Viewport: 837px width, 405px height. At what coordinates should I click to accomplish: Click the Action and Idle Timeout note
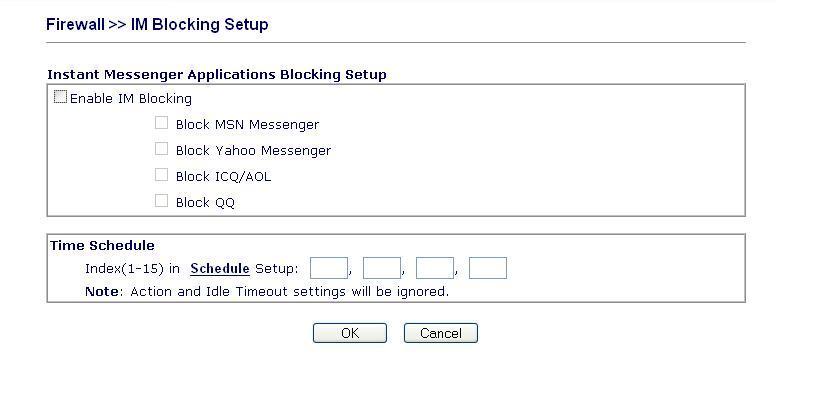[x=267, y=291]
